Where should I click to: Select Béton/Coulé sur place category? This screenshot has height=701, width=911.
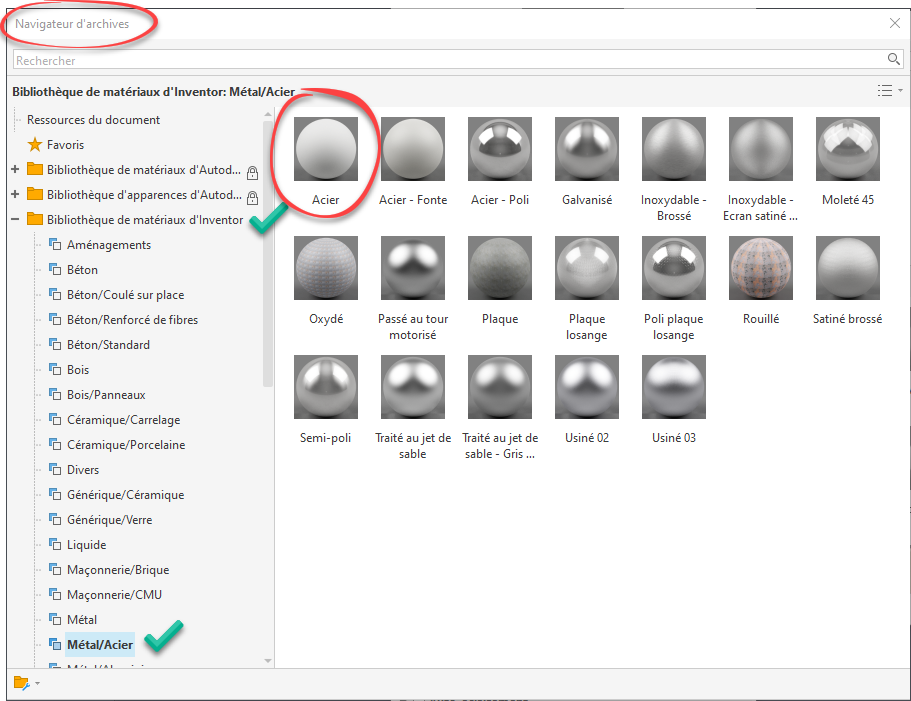point(125,294)
